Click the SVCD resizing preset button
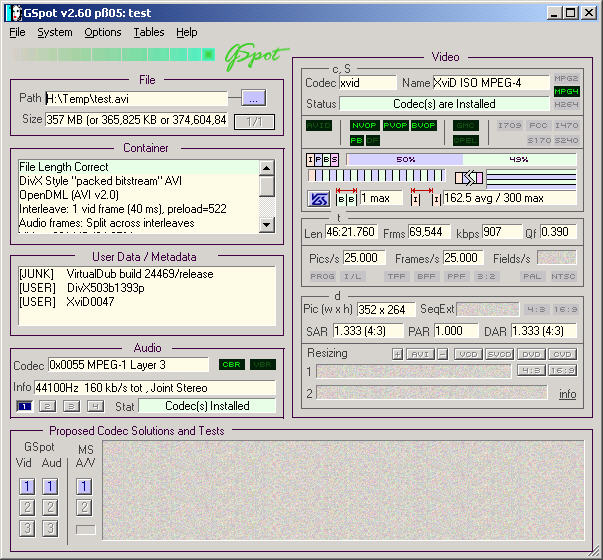Image resolution: width=603 pixels, height=560 pixels. pos(500,354)
